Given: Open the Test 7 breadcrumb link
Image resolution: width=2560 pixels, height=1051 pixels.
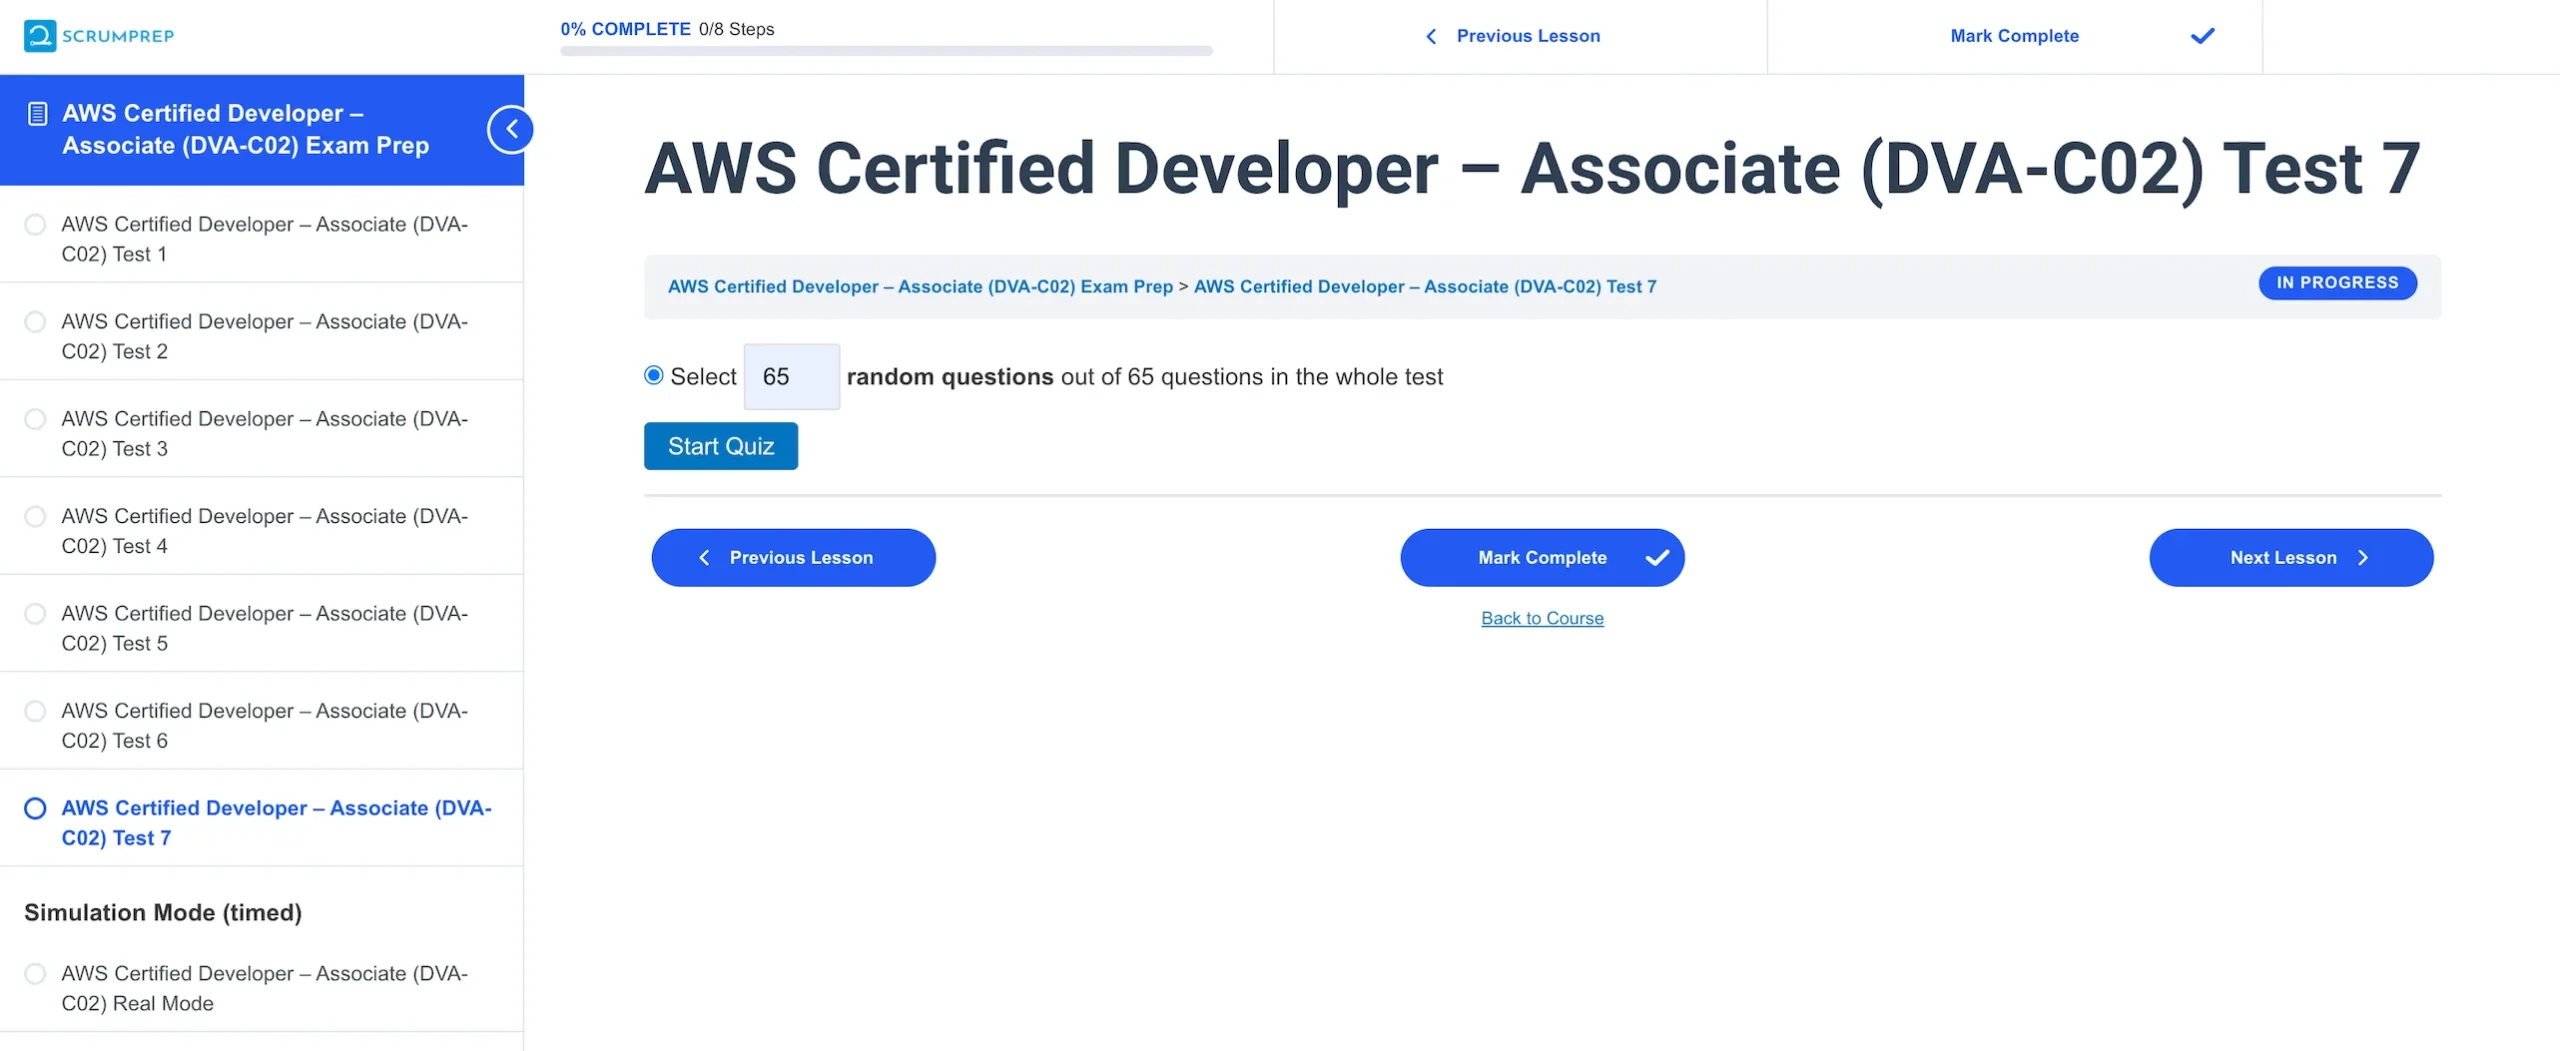Looking at the screenshot, I should [1425, 287].
